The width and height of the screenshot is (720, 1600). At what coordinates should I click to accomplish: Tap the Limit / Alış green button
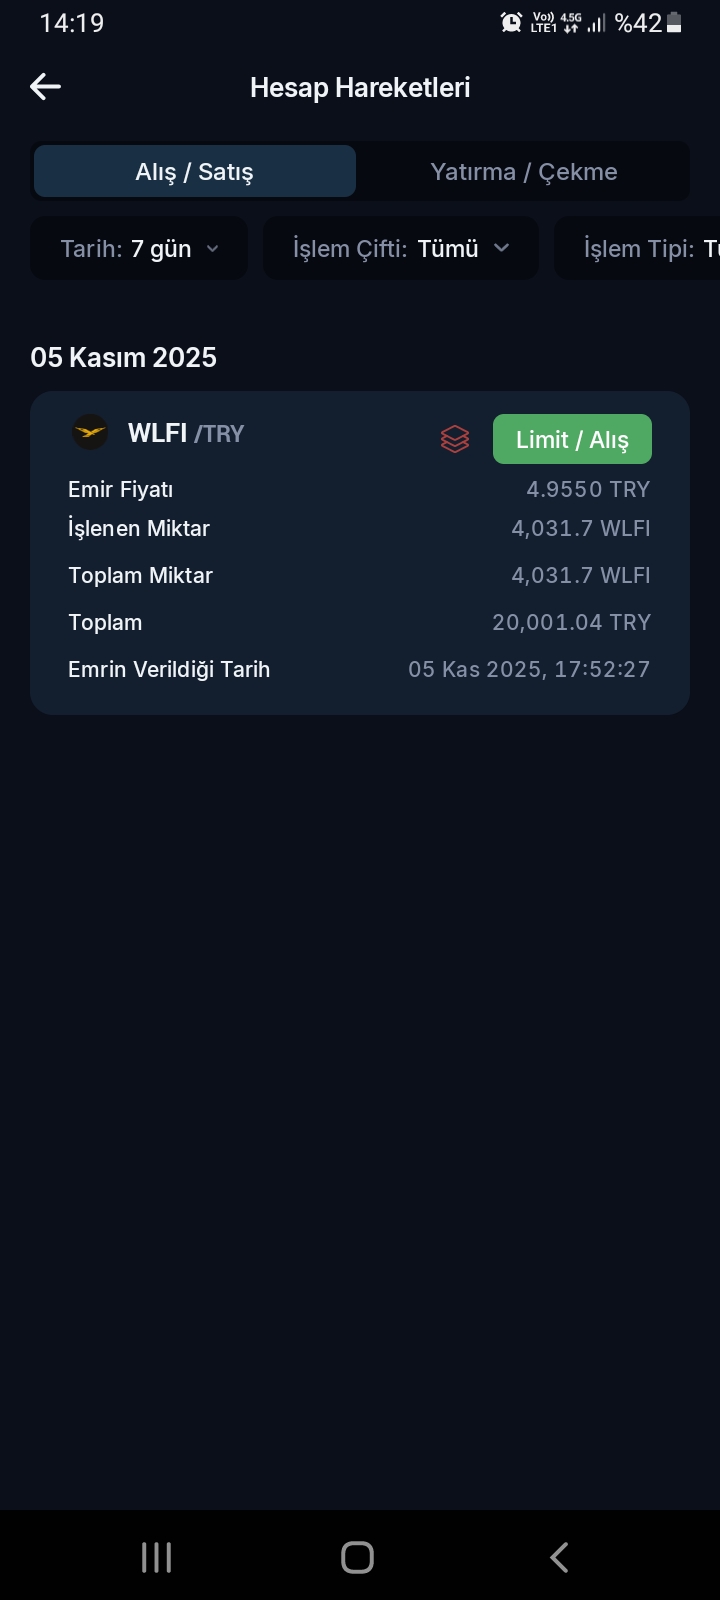click(x=572, y=440)
